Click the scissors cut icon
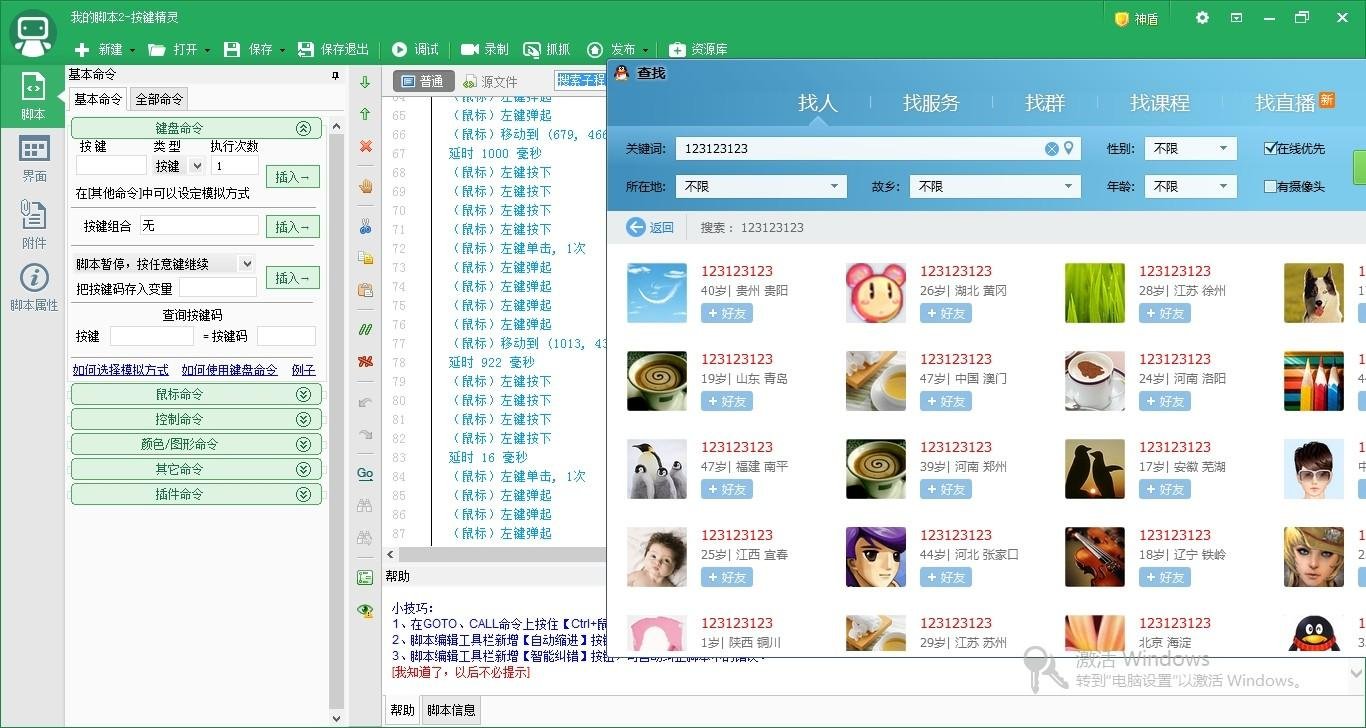The height and width of the screenshot is (728, 1366). tap(365, 227)
